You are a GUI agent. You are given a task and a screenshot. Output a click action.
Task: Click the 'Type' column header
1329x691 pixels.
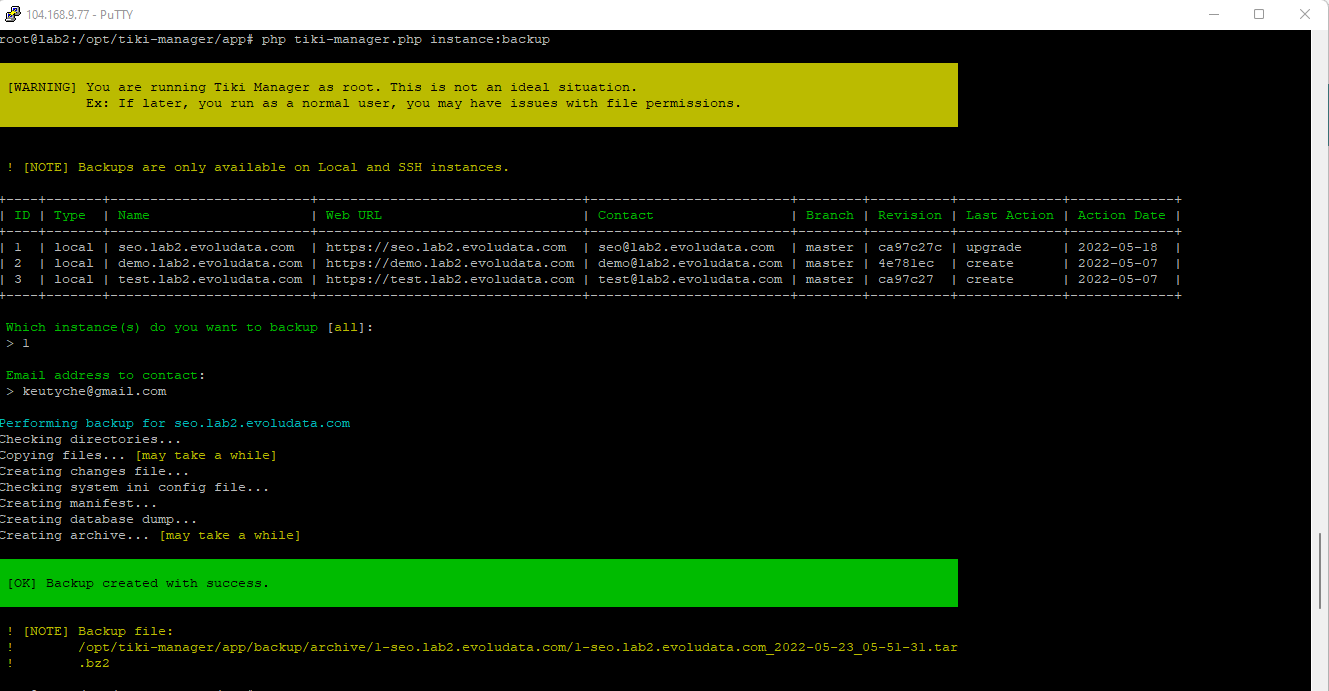pyautogui.click(x=70, y=215)
